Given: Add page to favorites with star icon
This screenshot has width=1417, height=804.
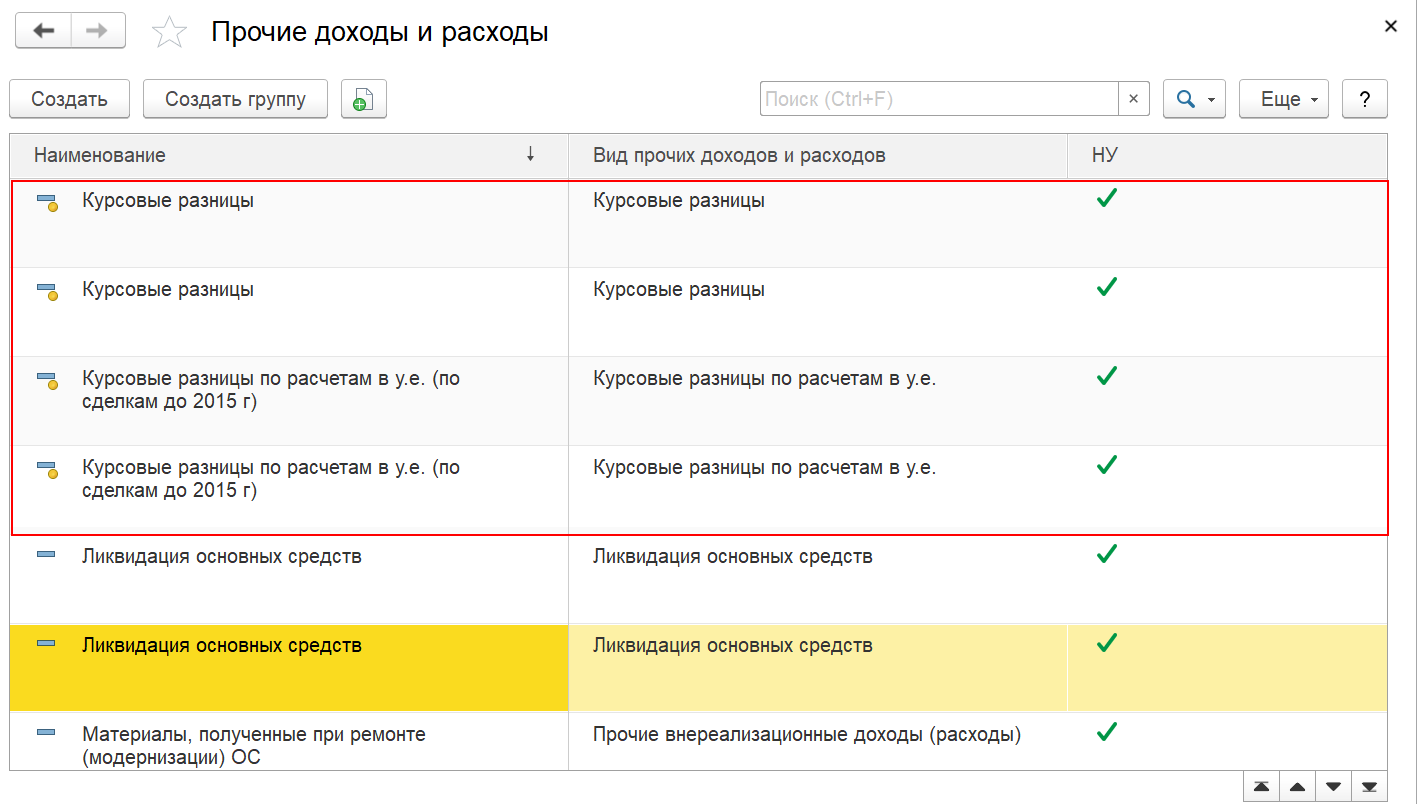Looking at the screenshot, I should [x=169, y=33].
